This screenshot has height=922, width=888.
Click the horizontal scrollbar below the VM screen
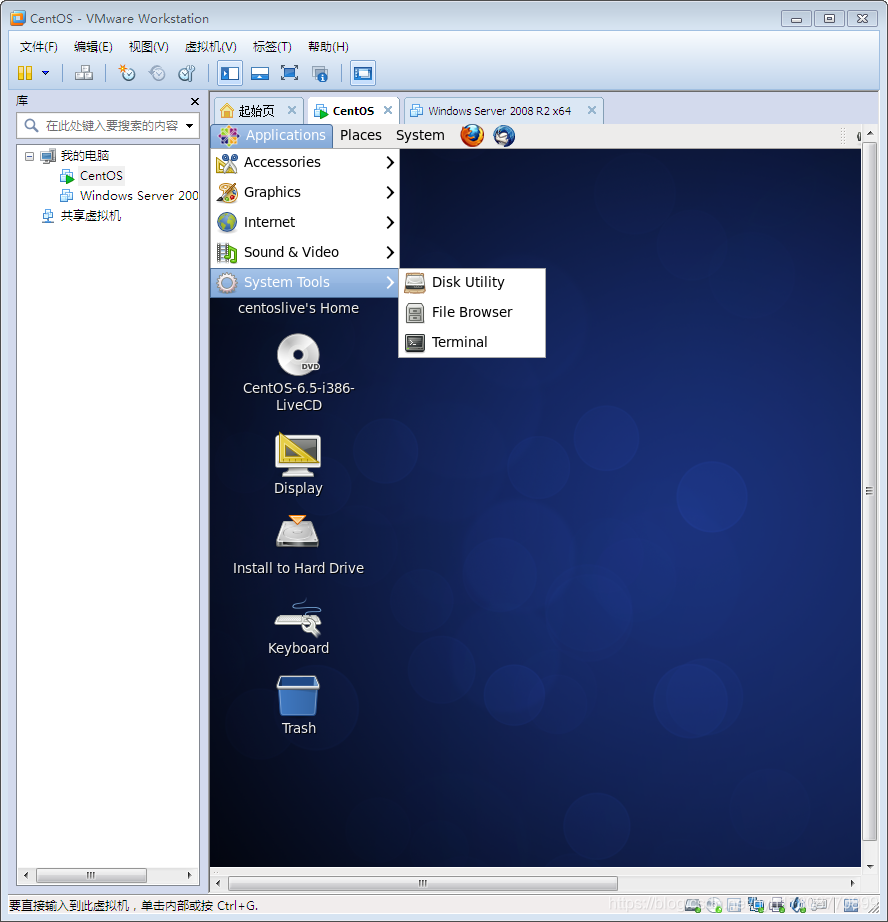(420, 883)
